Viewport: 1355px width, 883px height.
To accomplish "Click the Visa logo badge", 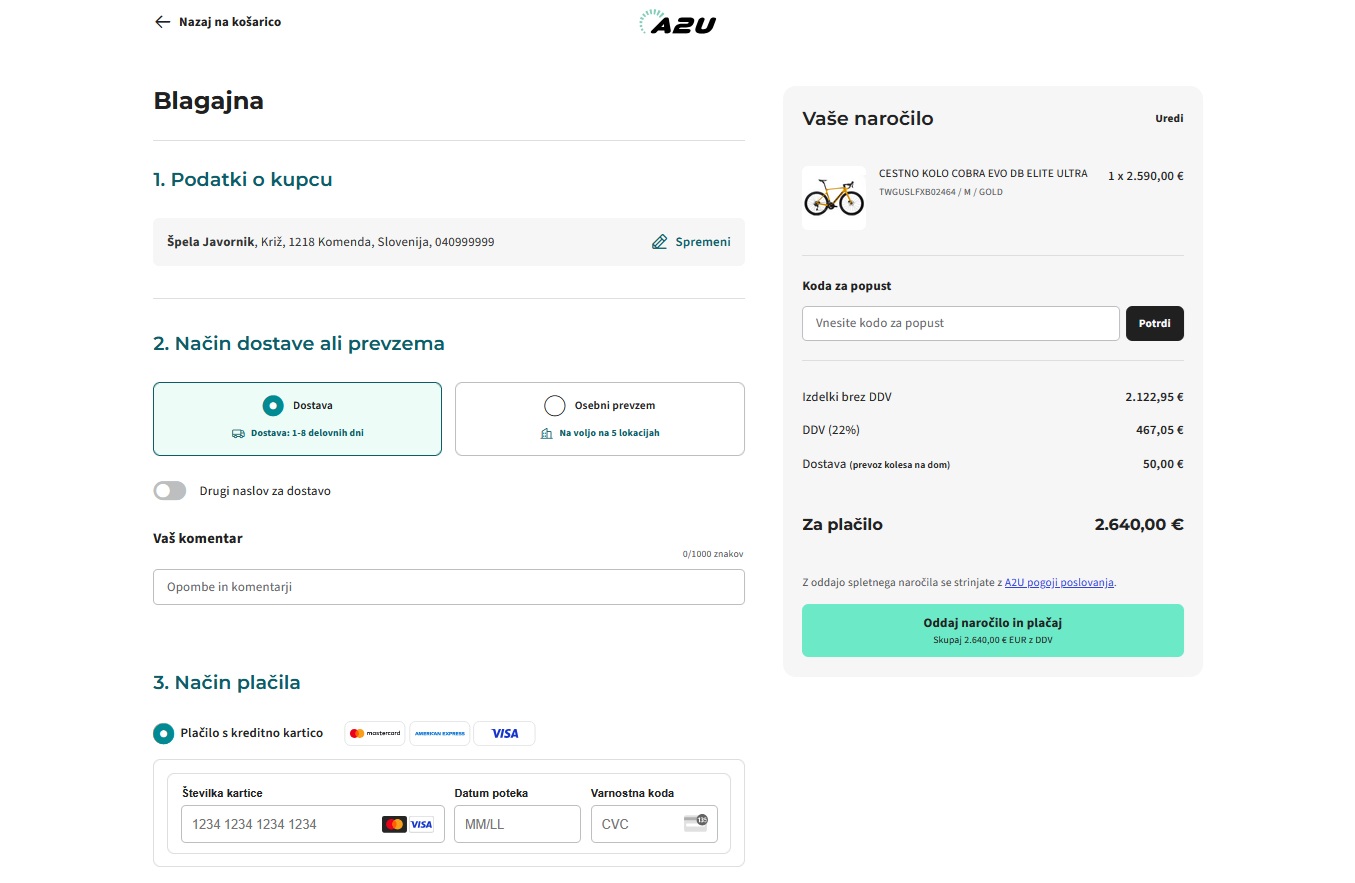I will 504,733.
